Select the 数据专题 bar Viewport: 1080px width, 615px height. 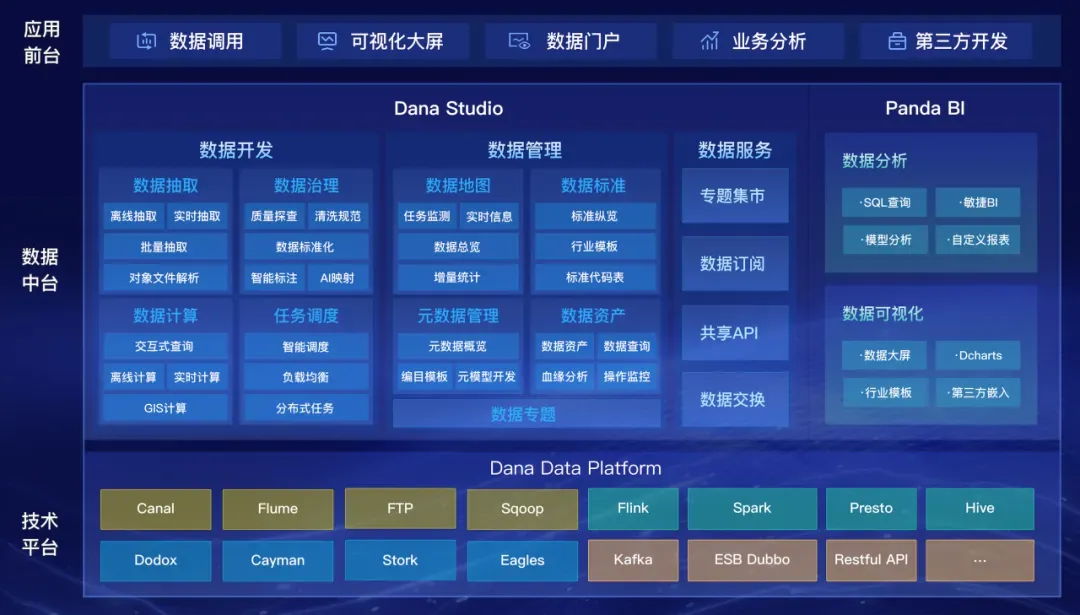(526, 414)
